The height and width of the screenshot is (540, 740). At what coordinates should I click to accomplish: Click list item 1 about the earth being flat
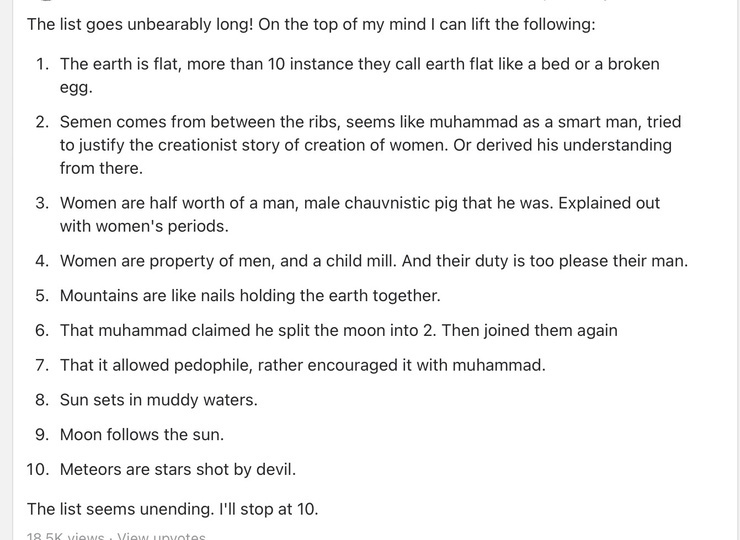[360, 76]
